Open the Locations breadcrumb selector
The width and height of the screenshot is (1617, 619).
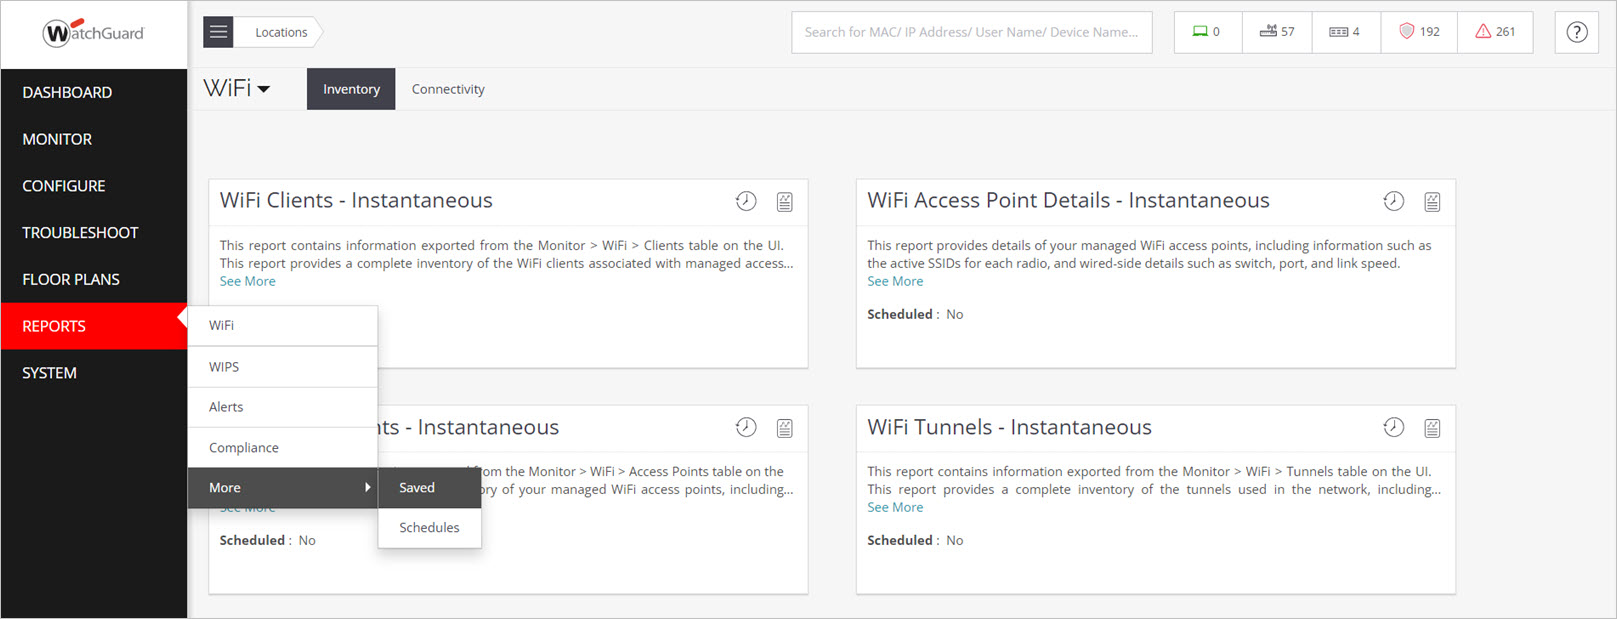[281, 32]
